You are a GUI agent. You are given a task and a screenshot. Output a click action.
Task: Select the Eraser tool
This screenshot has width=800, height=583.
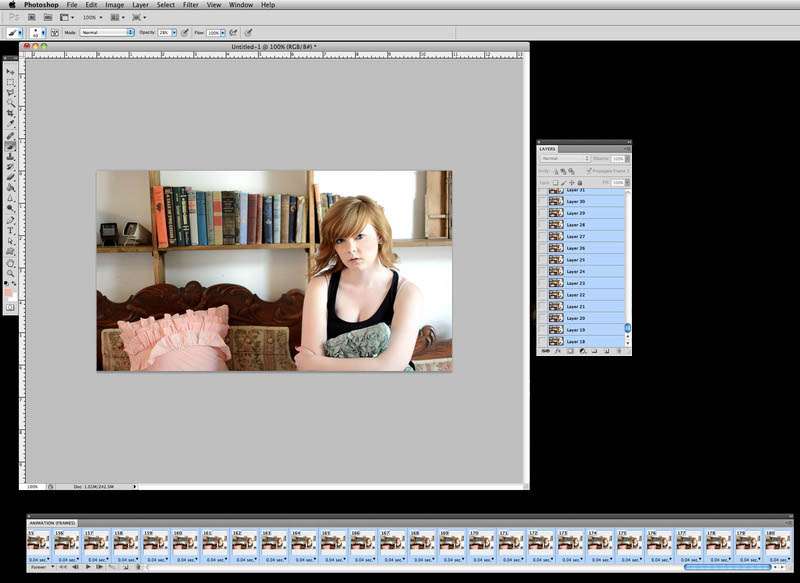pyautogui.click(x=10, y=178)
